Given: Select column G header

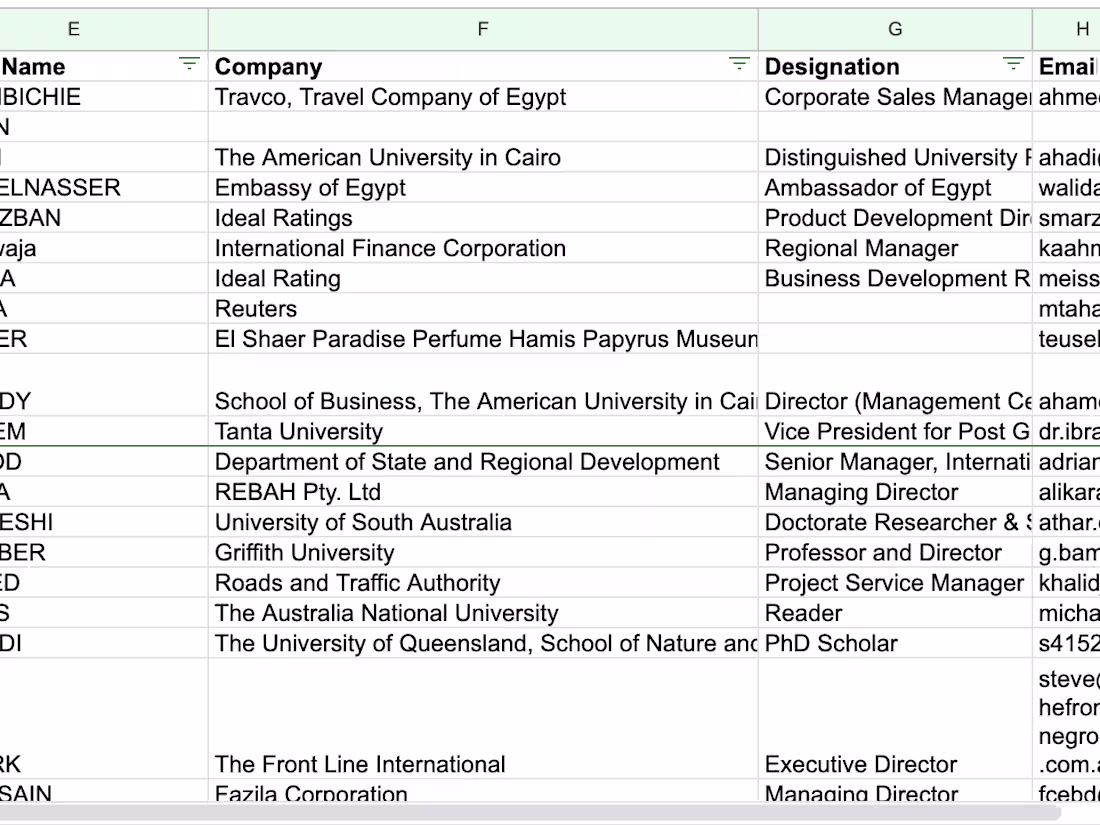Looking at the screenshot, I should 895,29.
